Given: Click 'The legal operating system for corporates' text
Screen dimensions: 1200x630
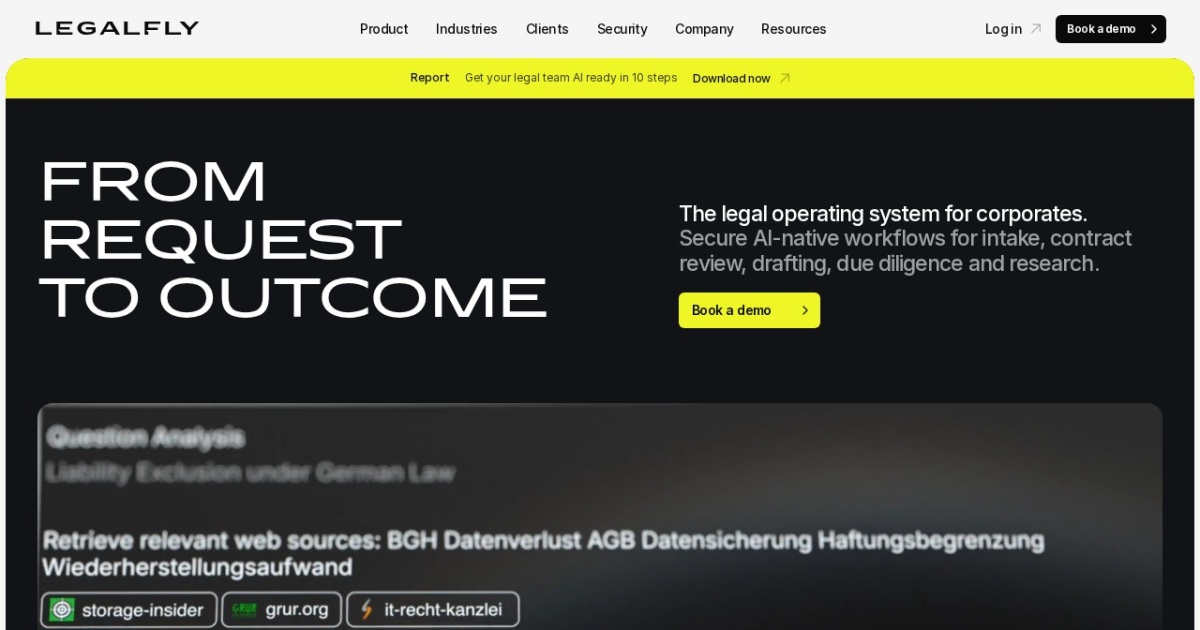Looking at the screenshot, I should 883,214.
